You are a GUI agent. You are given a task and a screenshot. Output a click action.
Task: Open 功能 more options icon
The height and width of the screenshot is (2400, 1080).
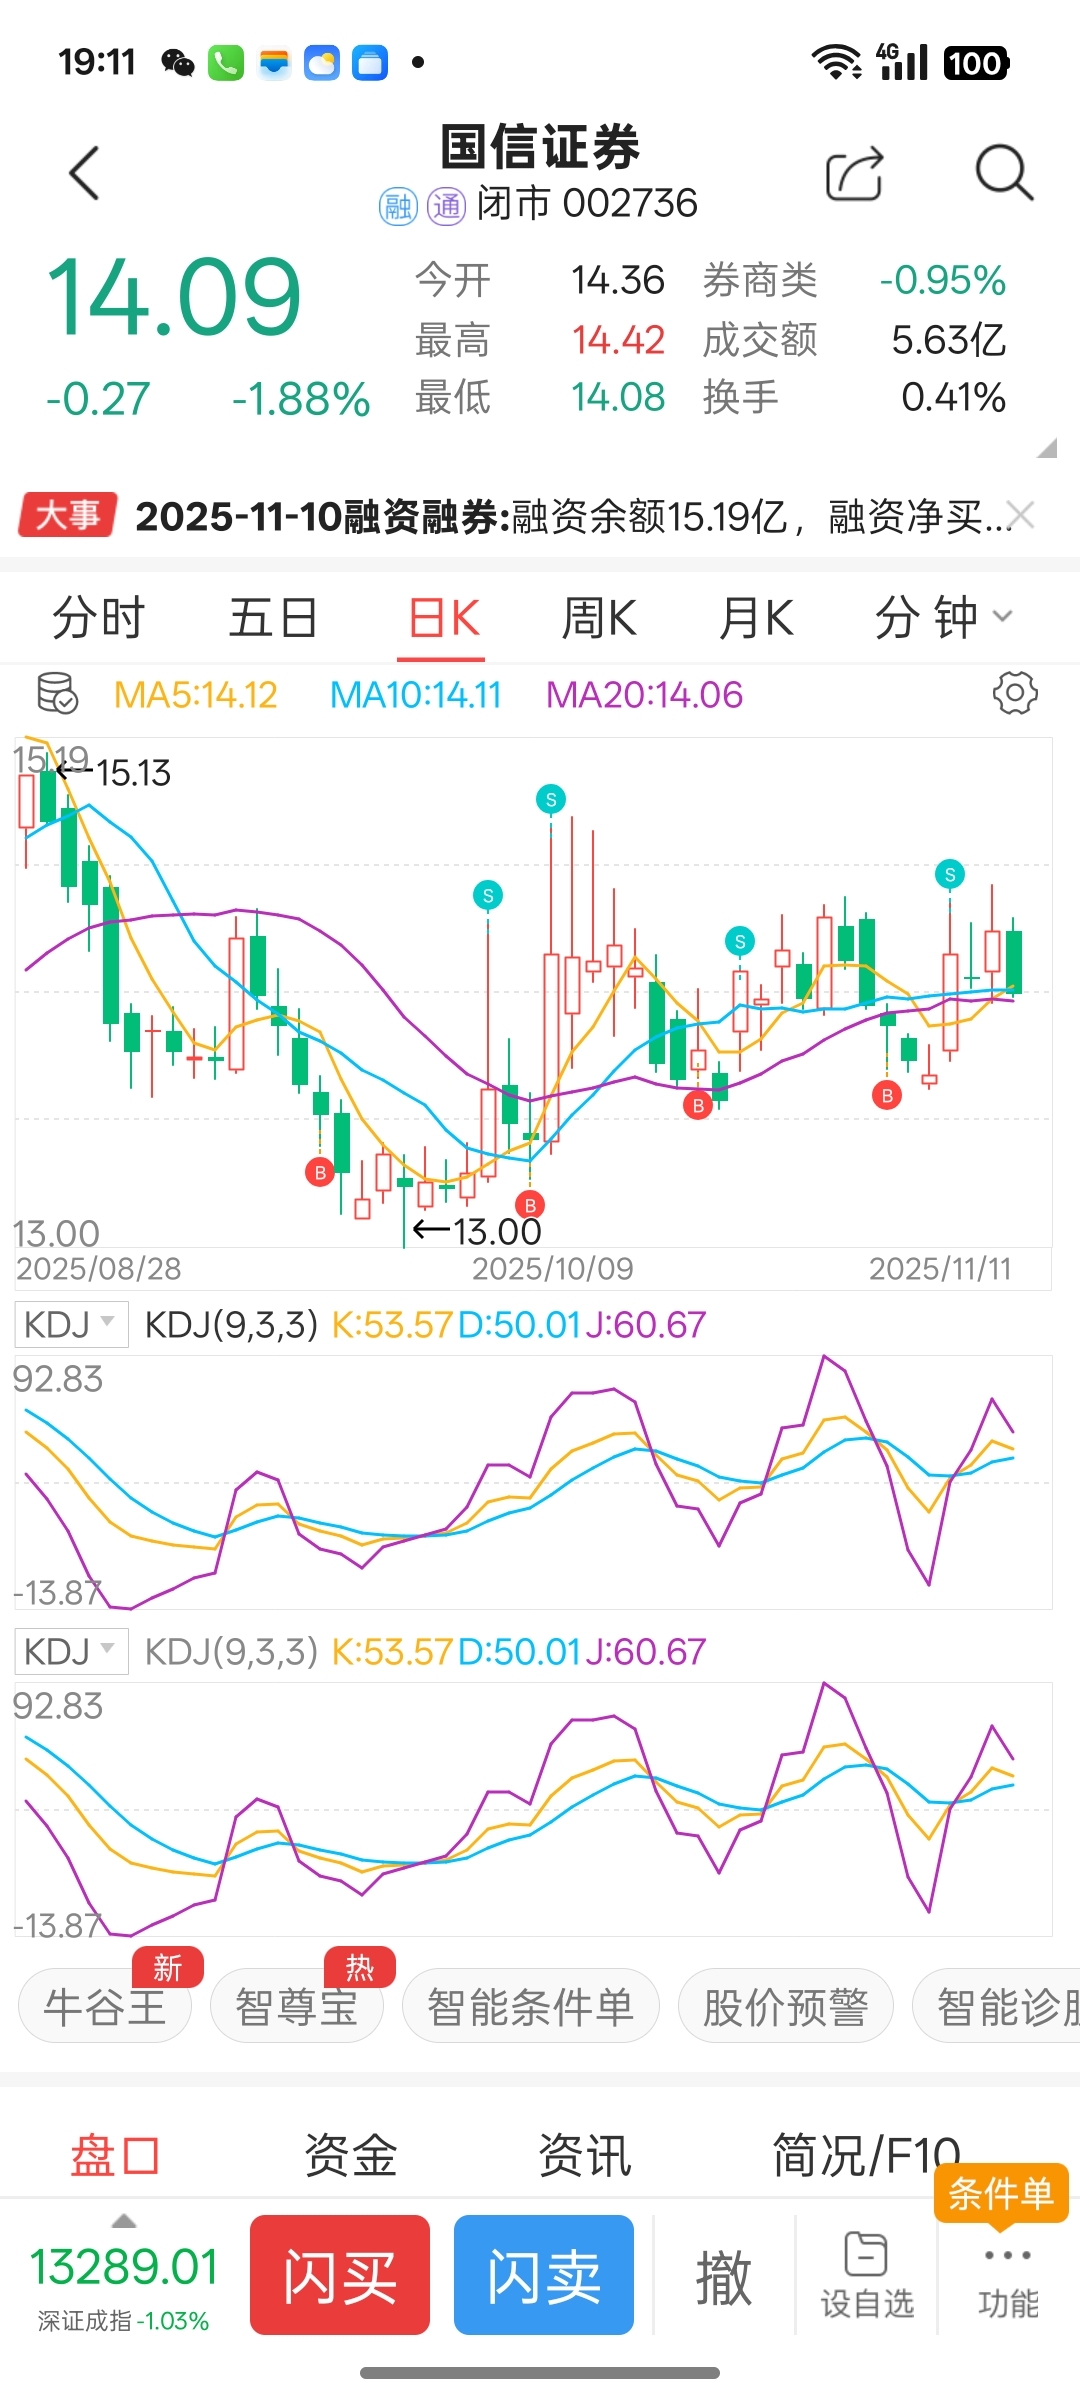pos(1008,2286)
